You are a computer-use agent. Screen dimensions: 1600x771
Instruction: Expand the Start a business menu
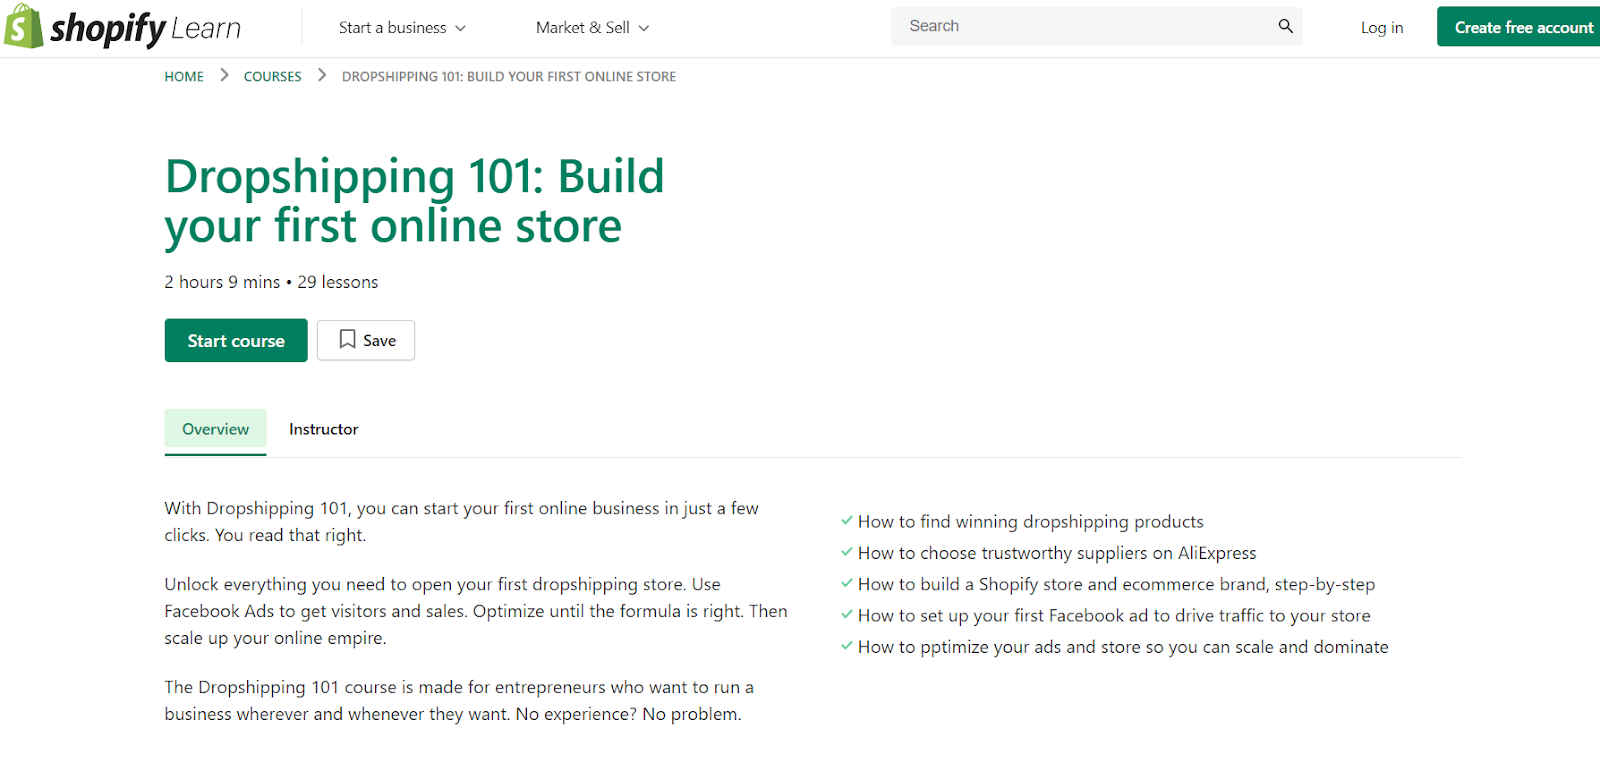point(402,28)
